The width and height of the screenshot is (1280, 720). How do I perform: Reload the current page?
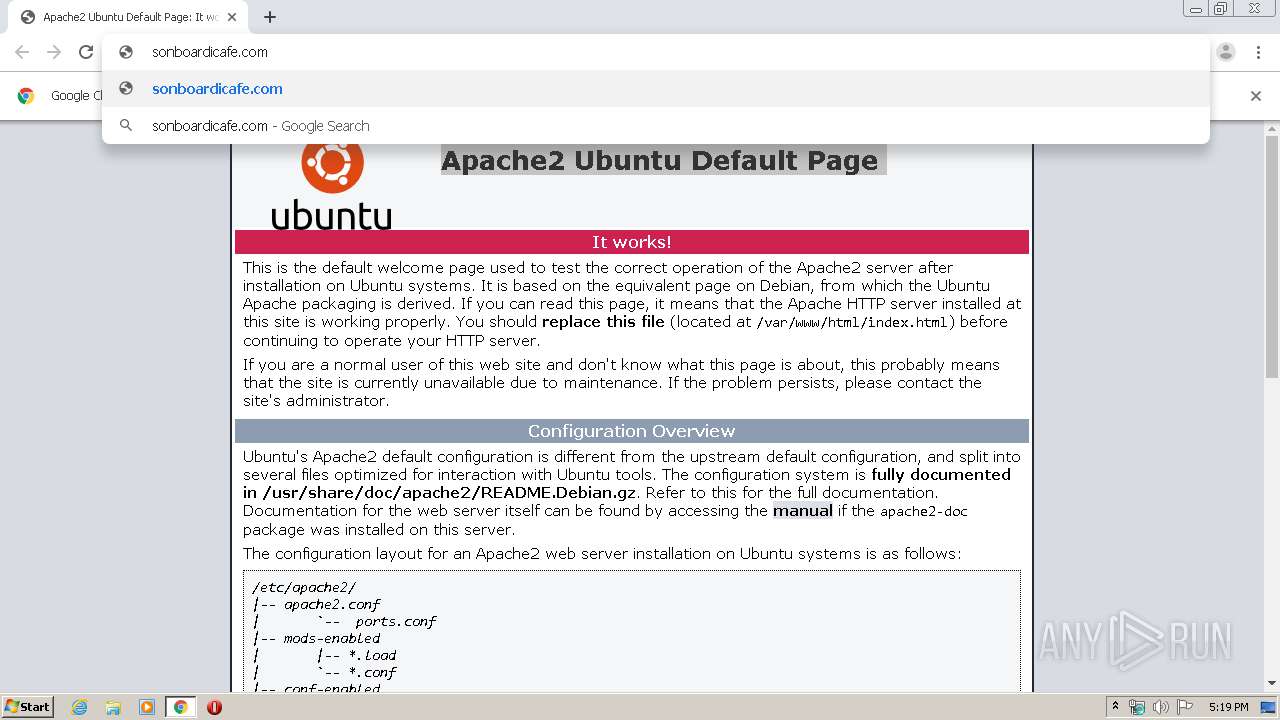(86, 52)
